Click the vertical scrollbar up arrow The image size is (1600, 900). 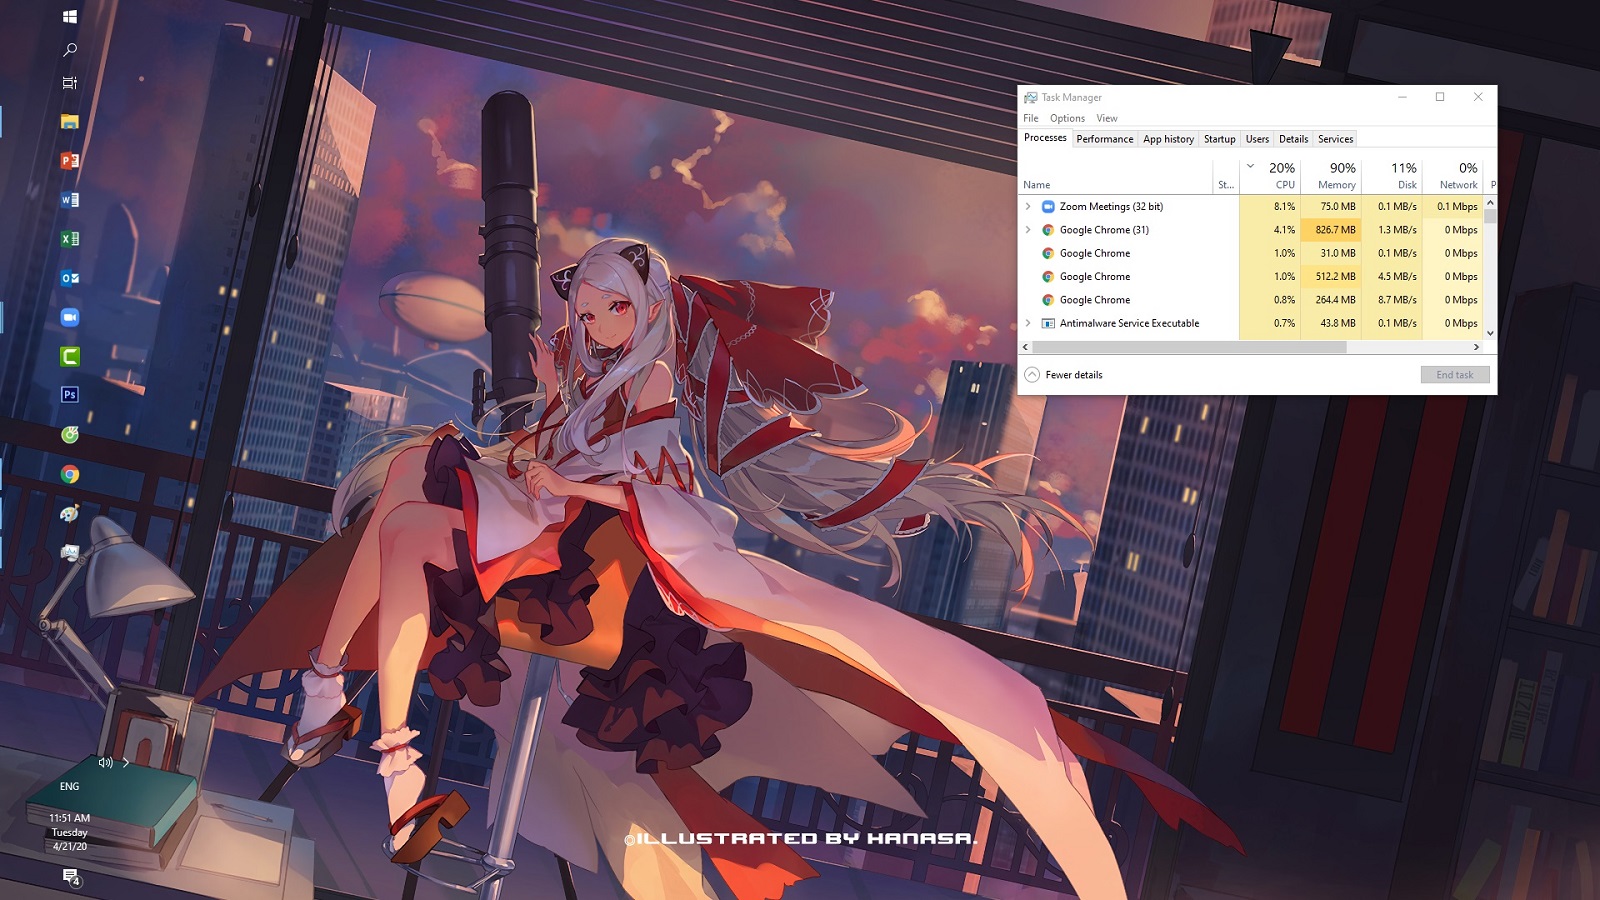pos(1490,202)
